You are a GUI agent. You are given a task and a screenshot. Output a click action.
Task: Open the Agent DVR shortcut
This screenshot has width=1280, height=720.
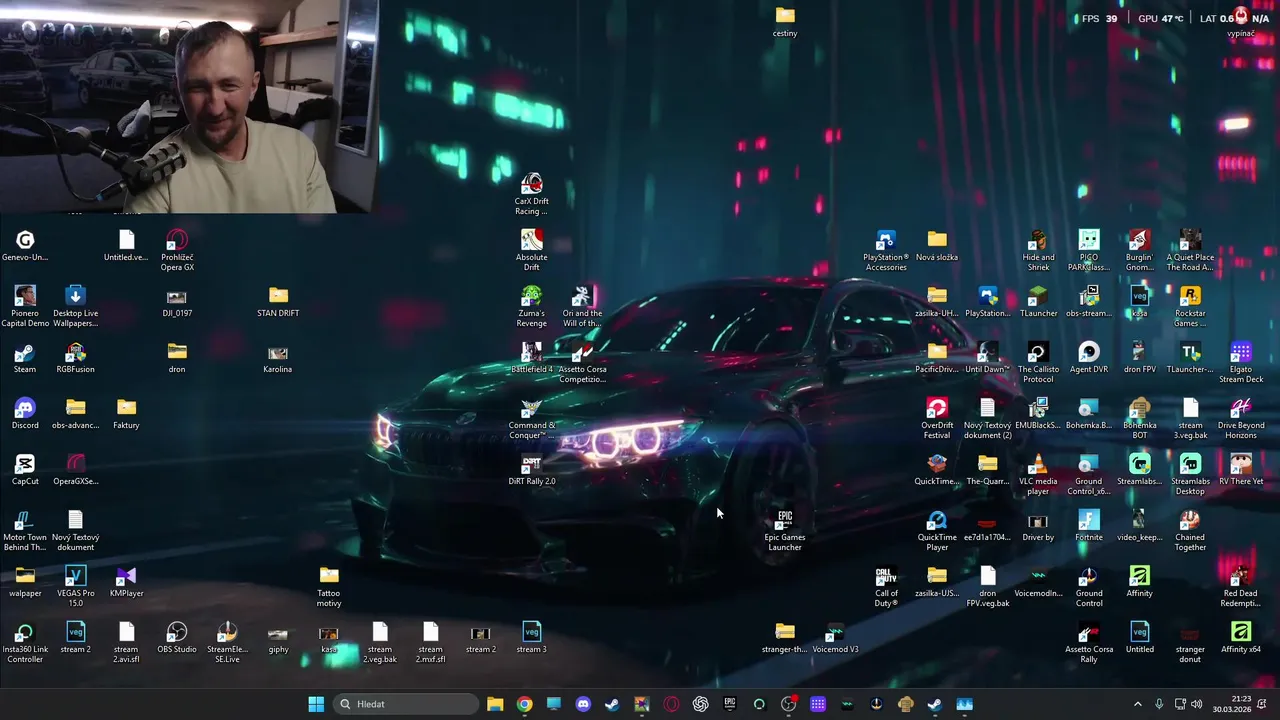[x=1089, y=359]
